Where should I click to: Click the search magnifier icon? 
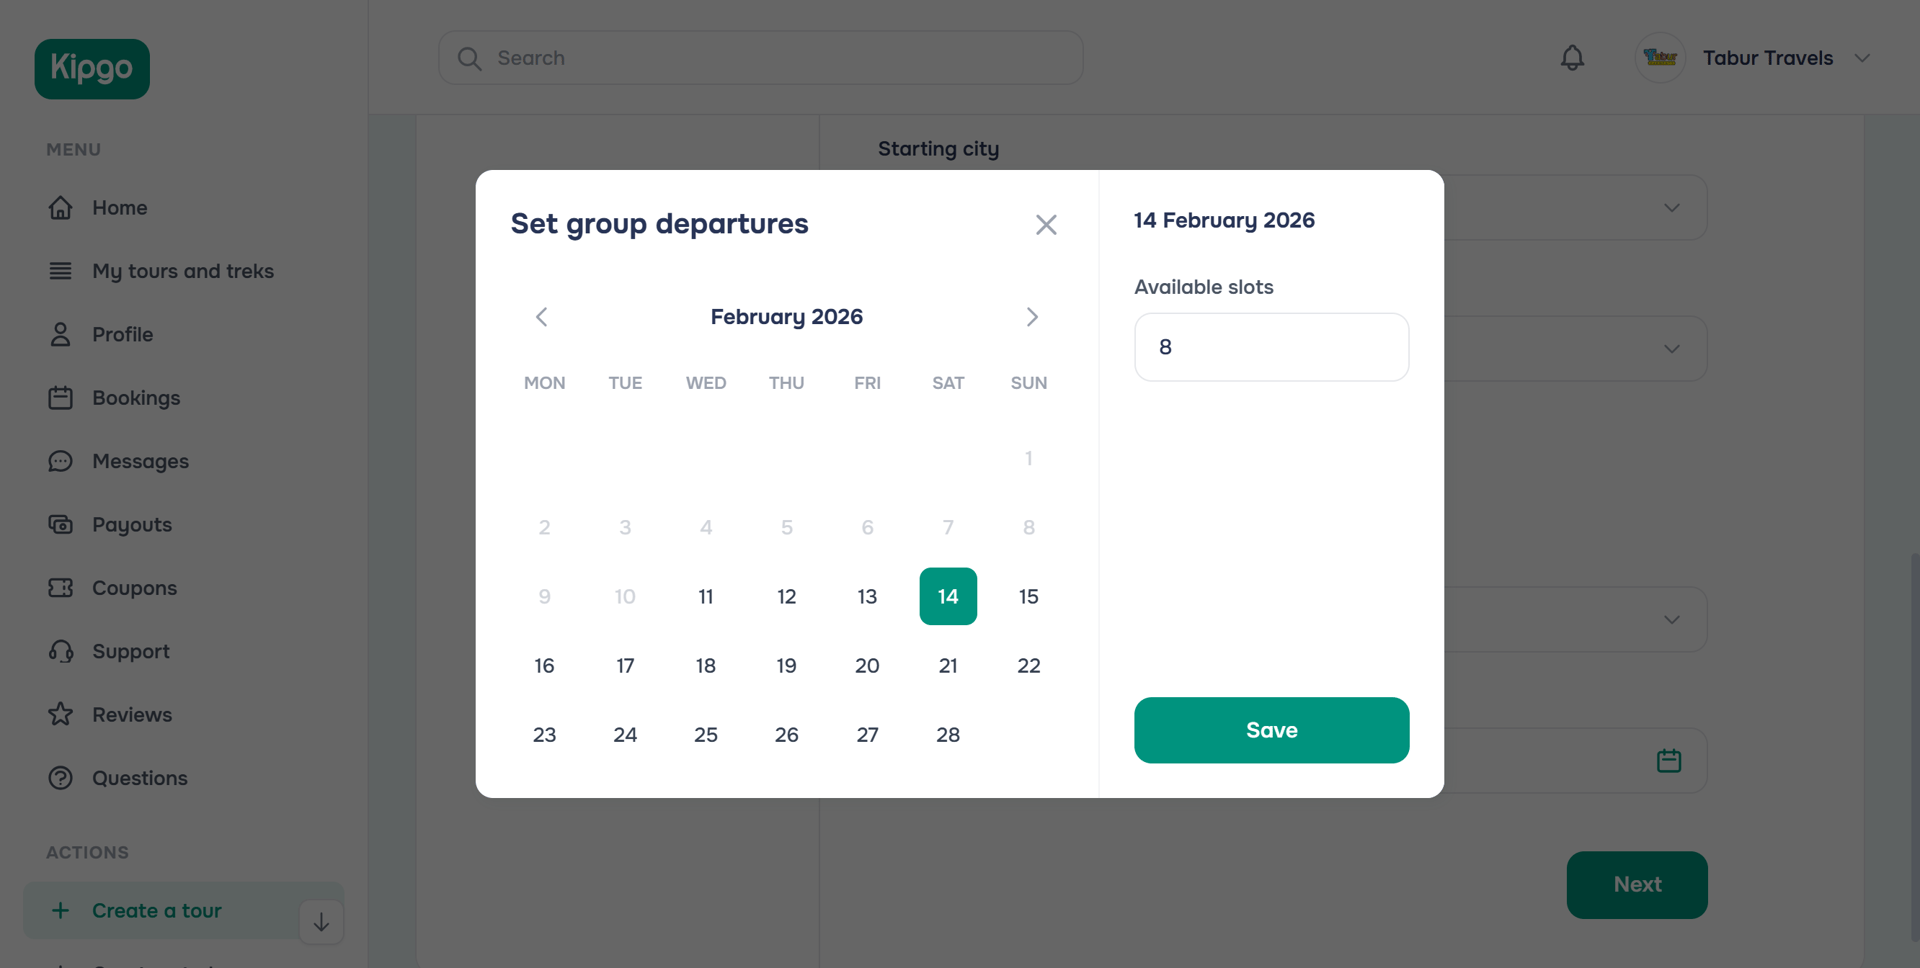coord(469,58)
